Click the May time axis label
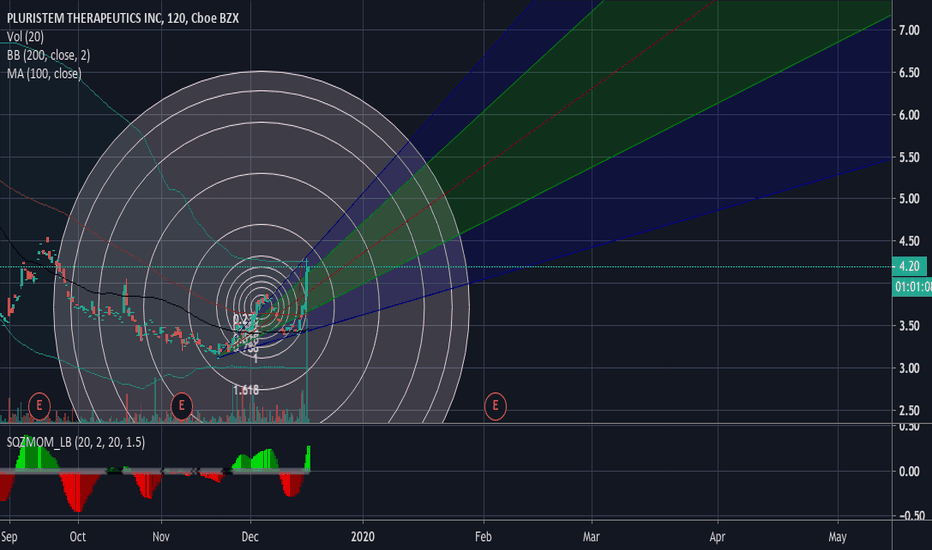The width and height of the screenshot is (932, 550). pyautogui.click(x=837, y=537)
